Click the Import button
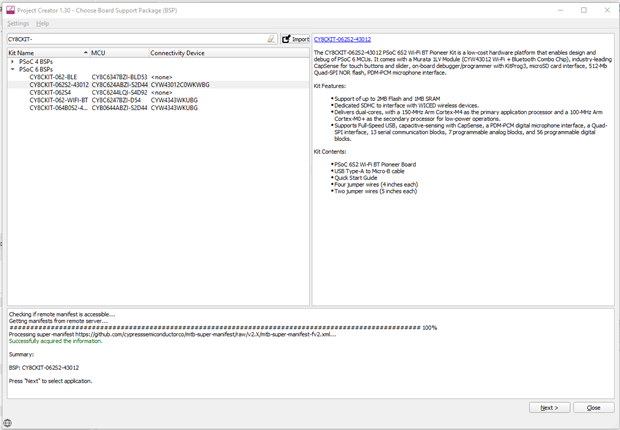The image size is (620, 430). point(295,39)
